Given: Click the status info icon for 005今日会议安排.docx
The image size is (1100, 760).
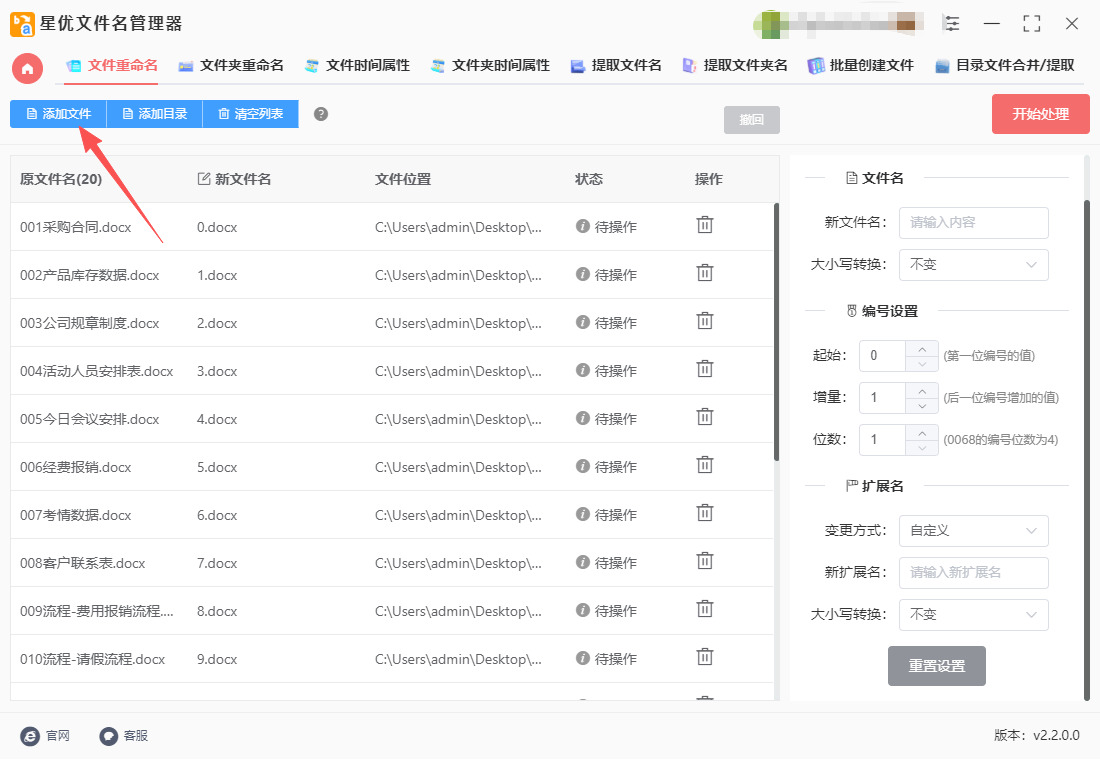Looking at the screenshot, I should (582, 418).
